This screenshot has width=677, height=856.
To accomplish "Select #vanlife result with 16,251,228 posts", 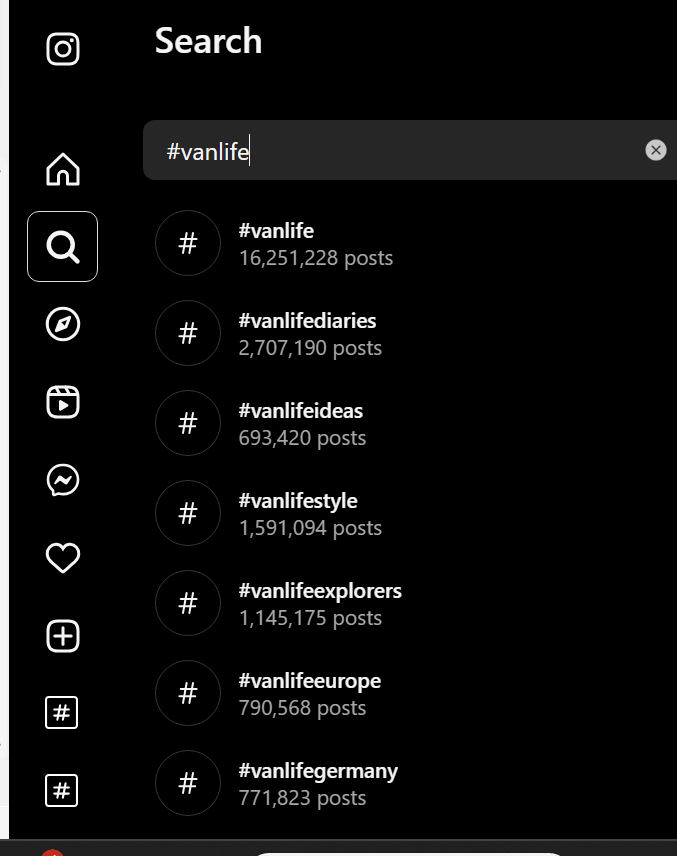I will pos(409,243).
